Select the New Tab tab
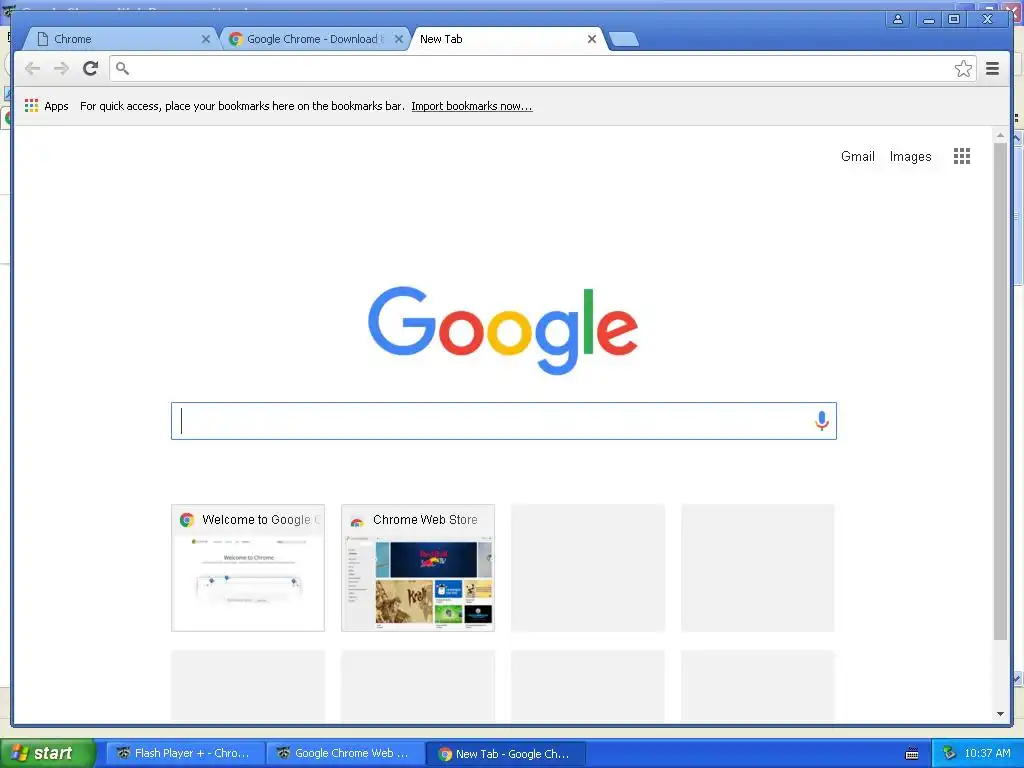Screen dimensions: 1024x768 pos(506,39)
